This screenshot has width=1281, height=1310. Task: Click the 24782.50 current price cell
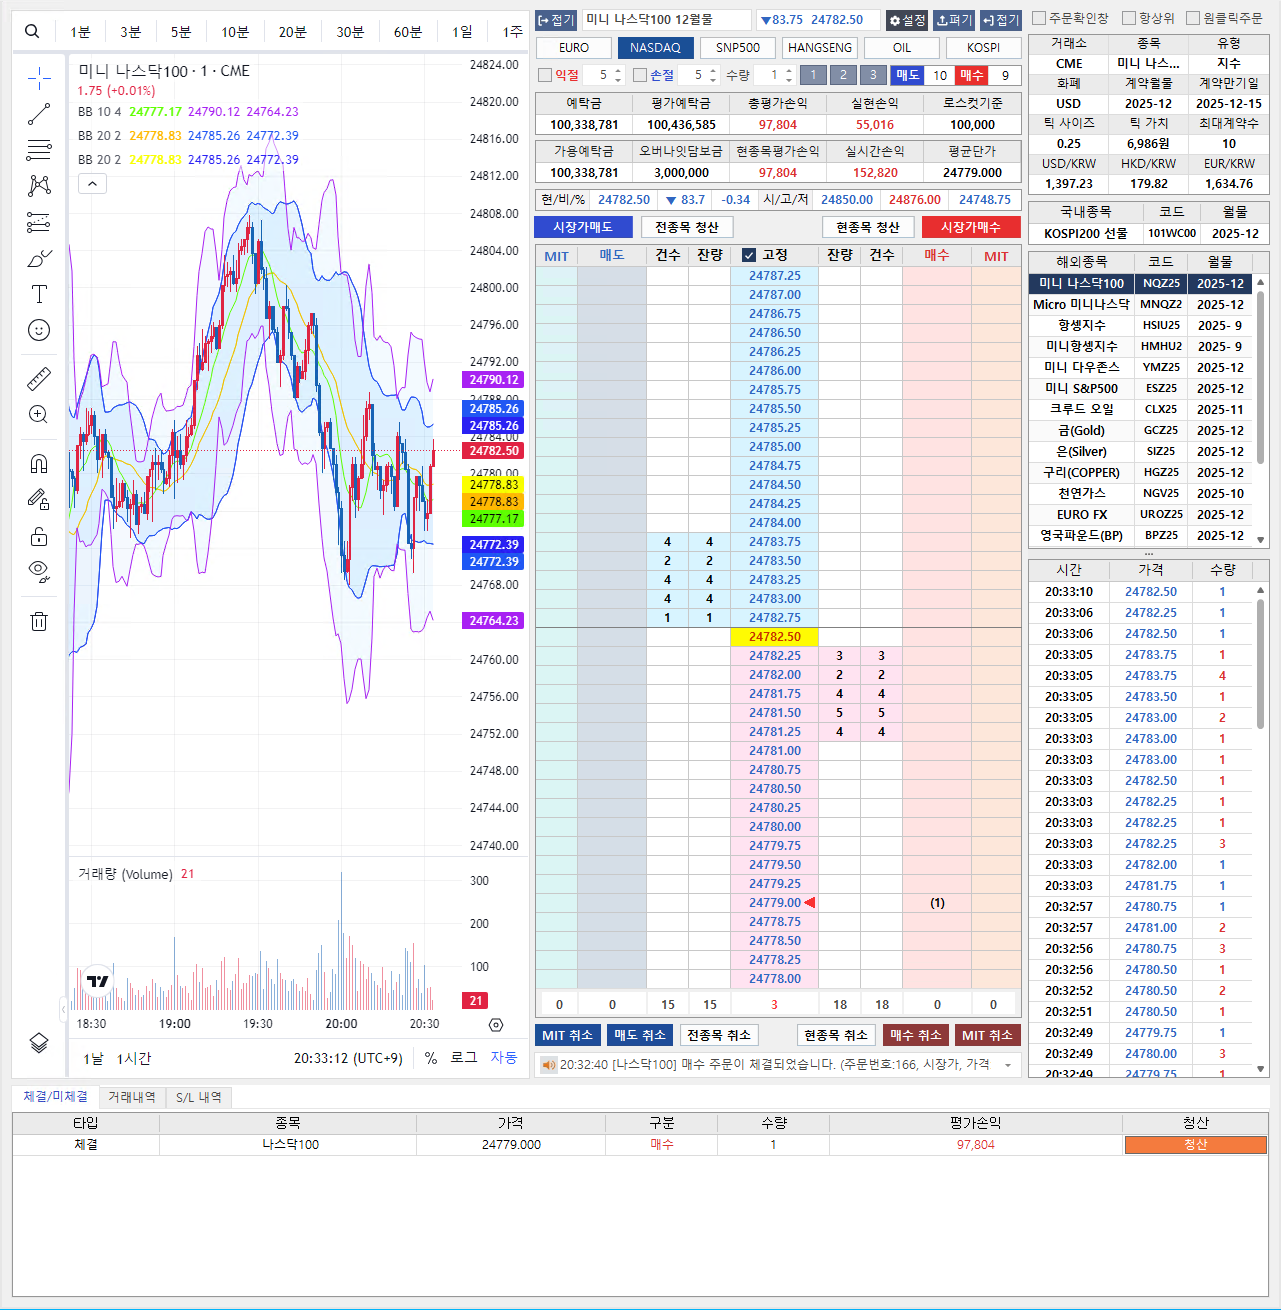pos(775,637)
